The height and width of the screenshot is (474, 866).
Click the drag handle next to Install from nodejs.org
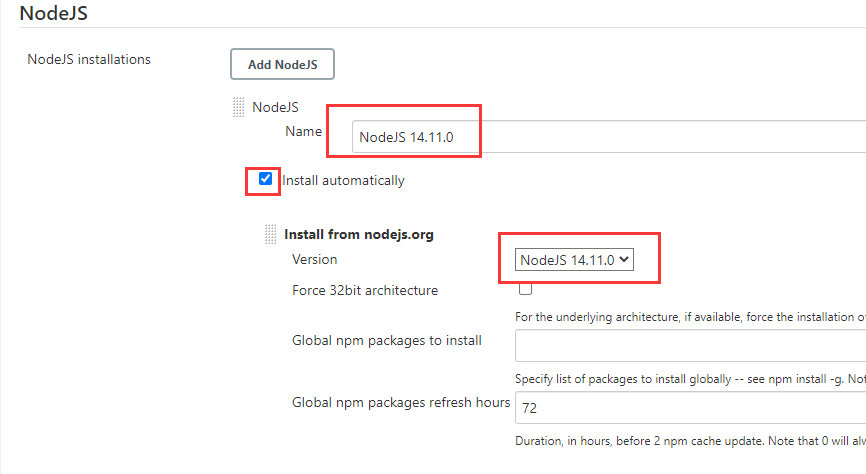point(270,234)
